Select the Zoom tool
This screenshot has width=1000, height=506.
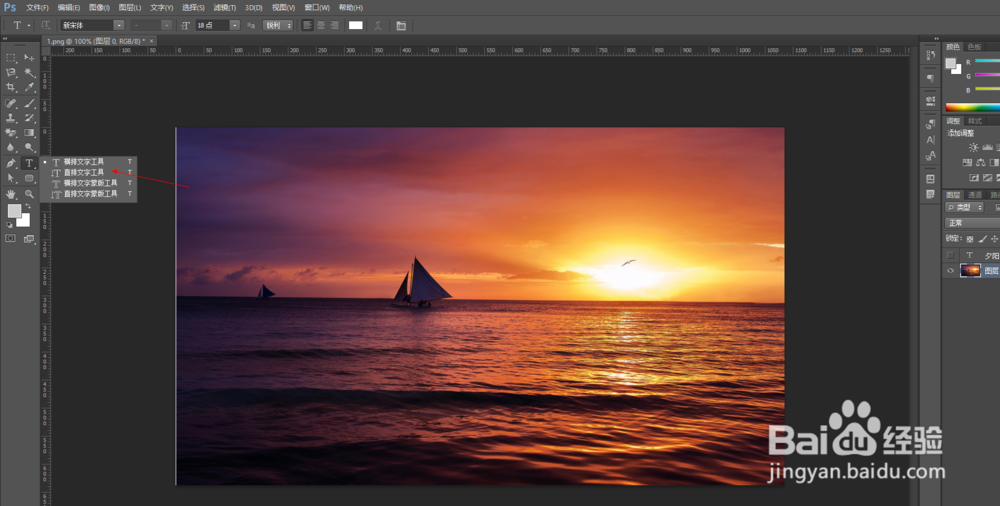click(29, 193)
